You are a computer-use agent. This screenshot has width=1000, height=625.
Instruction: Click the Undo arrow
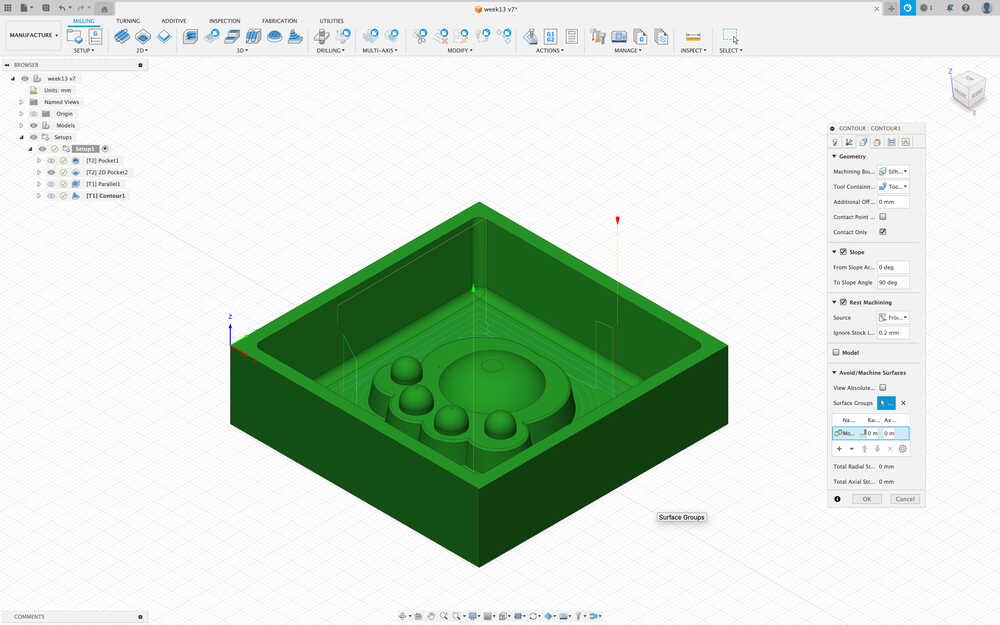(62, 8)
